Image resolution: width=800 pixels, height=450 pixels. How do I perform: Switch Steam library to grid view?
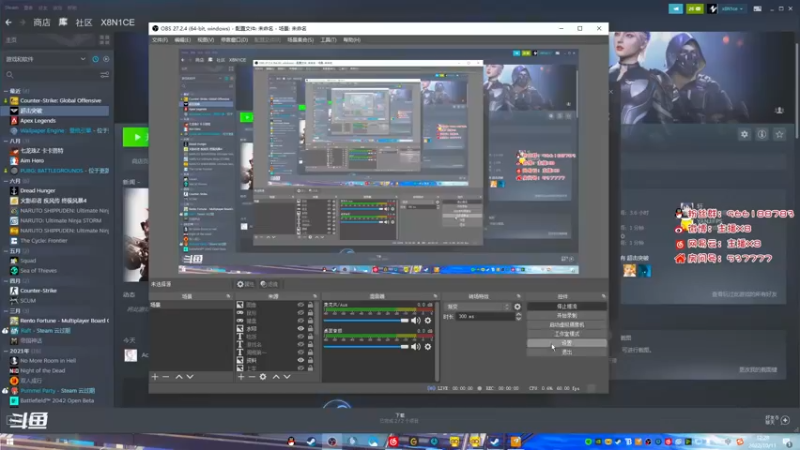point(105,40)
